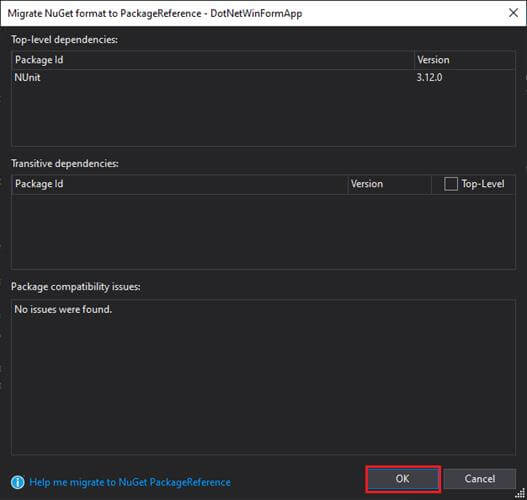The height and width of the screenshot is (500, 527).
Task: Click Version header in top-level dependencies
Action: tap(433, 60)
